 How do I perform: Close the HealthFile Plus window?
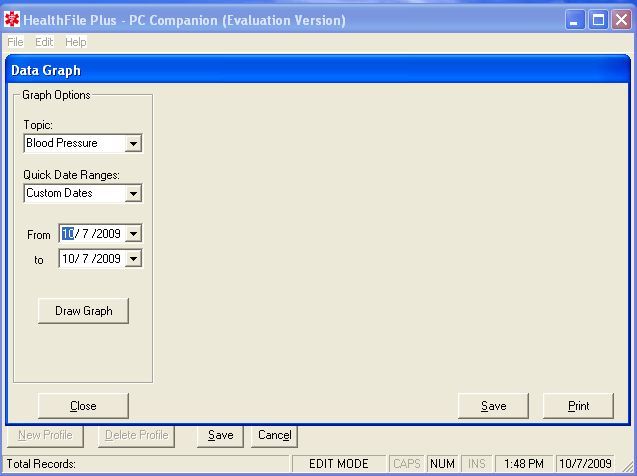[622, 19]
